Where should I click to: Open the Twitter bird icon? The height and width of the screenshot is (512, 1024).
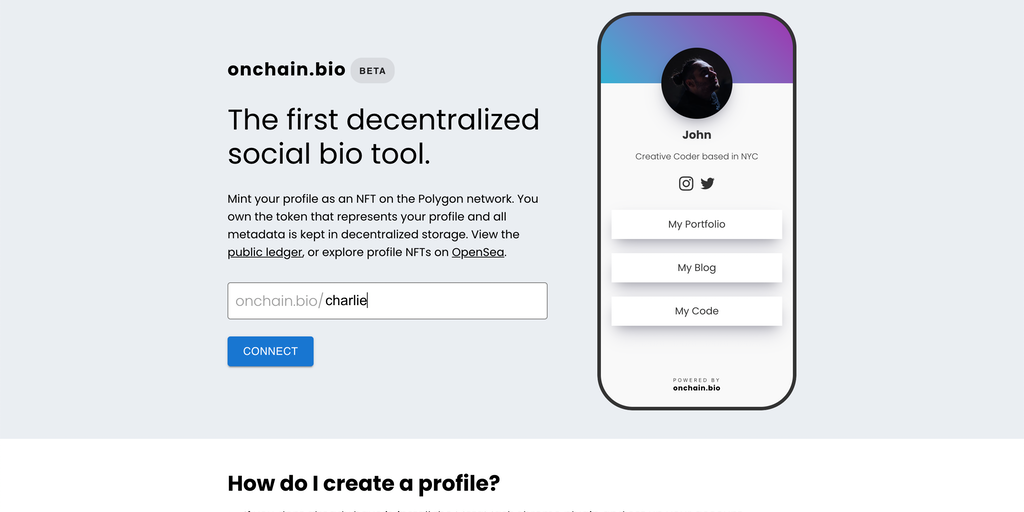click(x=708, y=183)
